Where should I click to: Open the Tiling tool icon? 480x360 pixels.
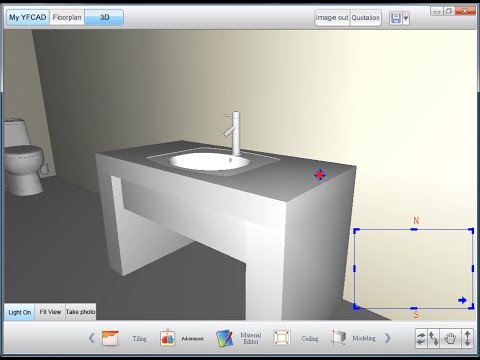tap(110, 338)
